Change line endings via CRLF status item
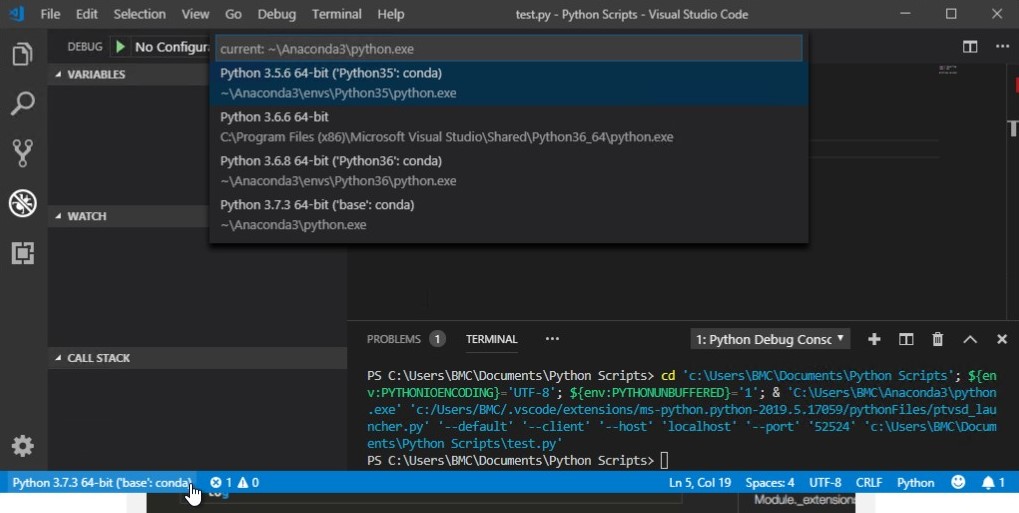 pyautogui.click(x=869, y=482)
